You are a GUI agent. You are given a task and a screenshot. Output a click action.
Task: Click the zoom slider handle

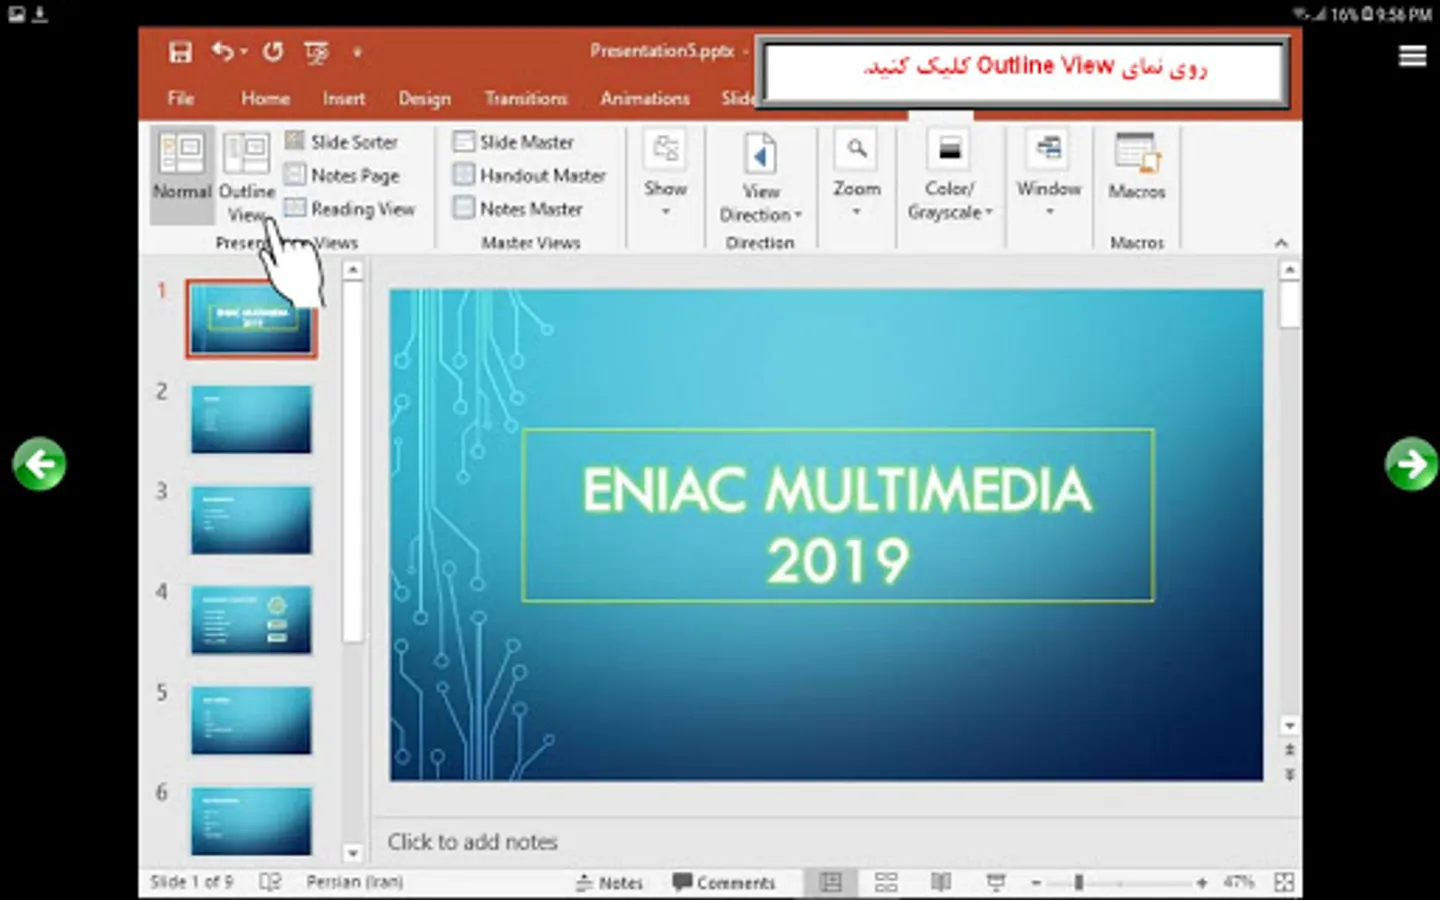pos(1078,882)
